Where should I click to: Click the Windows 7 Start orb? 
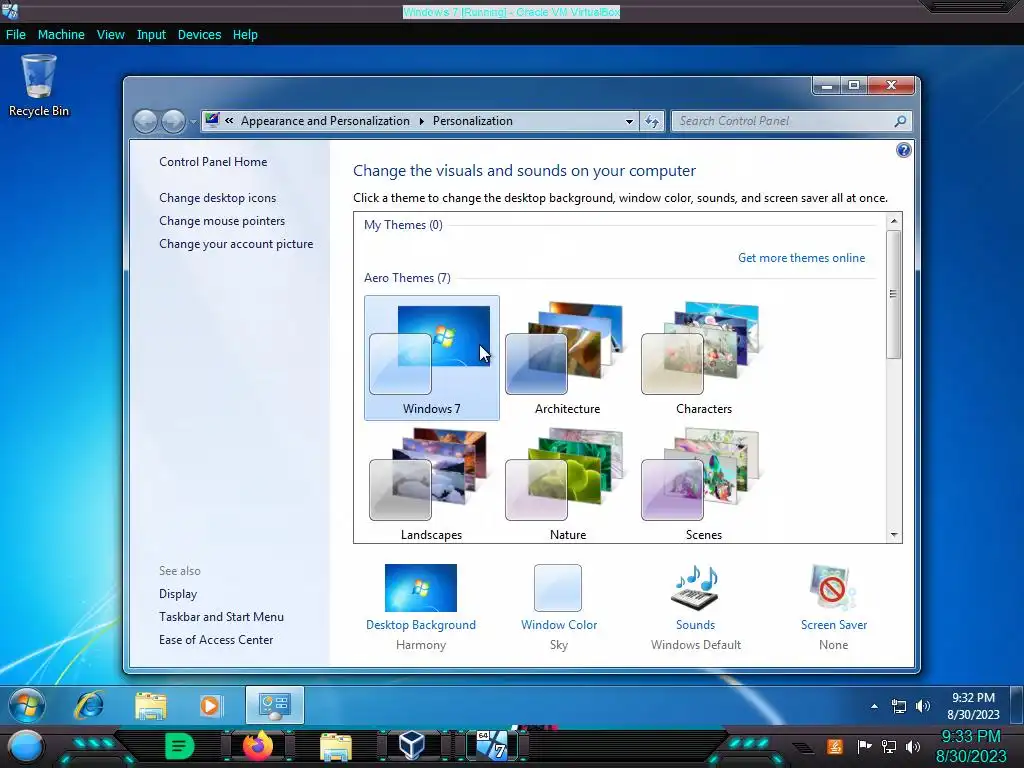pyautogui.click(x=27, y=705)
